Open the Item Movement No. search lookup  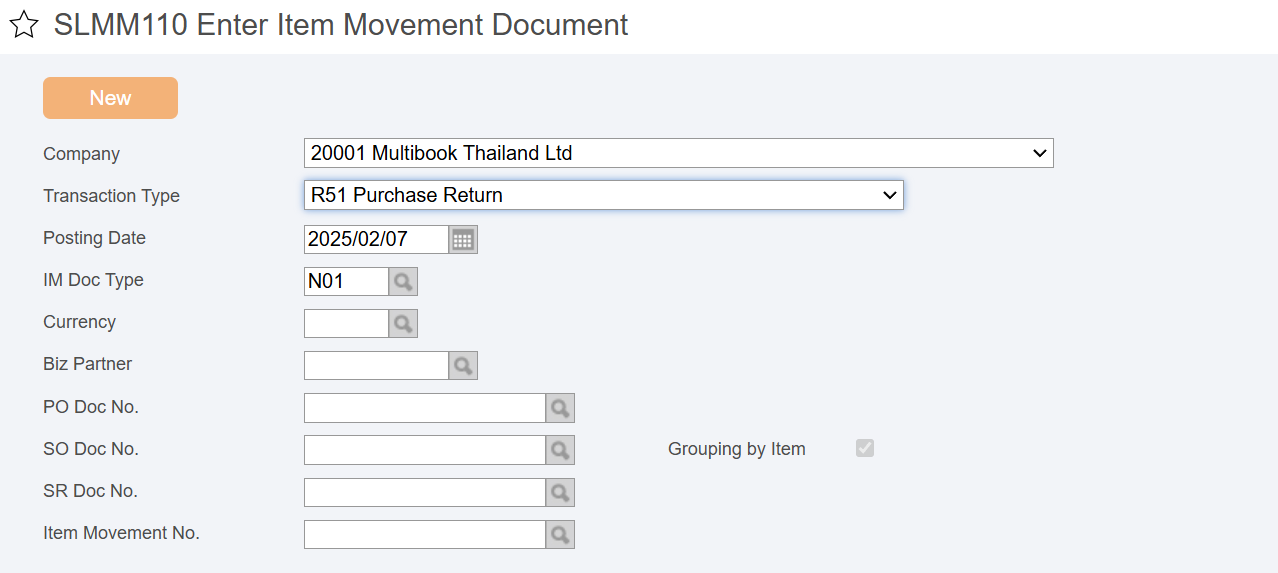[x=560, y=534]
